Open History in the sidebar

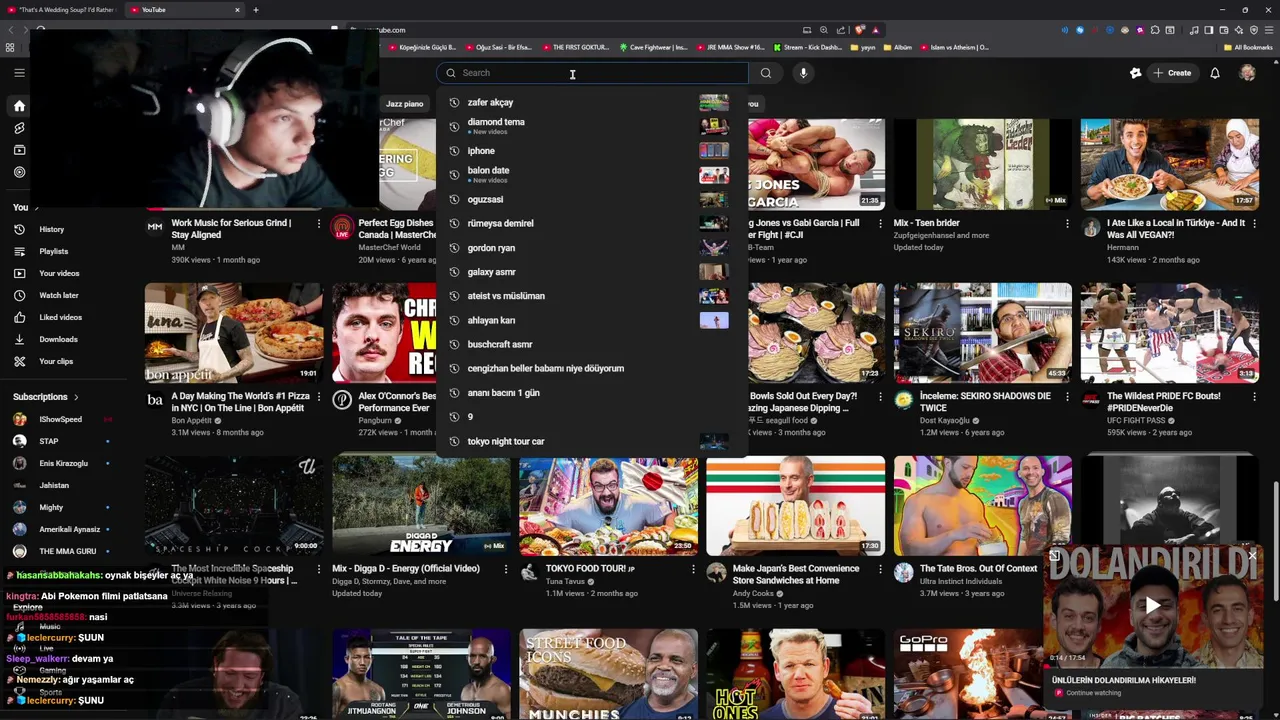[x=51, y=229]
